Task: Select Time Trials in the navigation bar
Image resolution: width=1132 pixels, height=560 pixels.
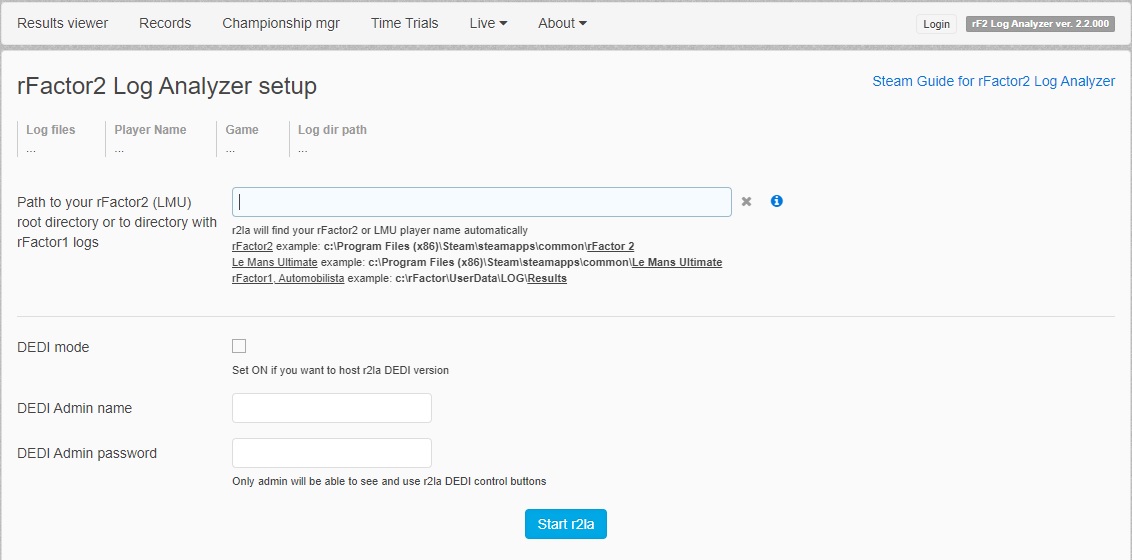Action: click(404, 23)
